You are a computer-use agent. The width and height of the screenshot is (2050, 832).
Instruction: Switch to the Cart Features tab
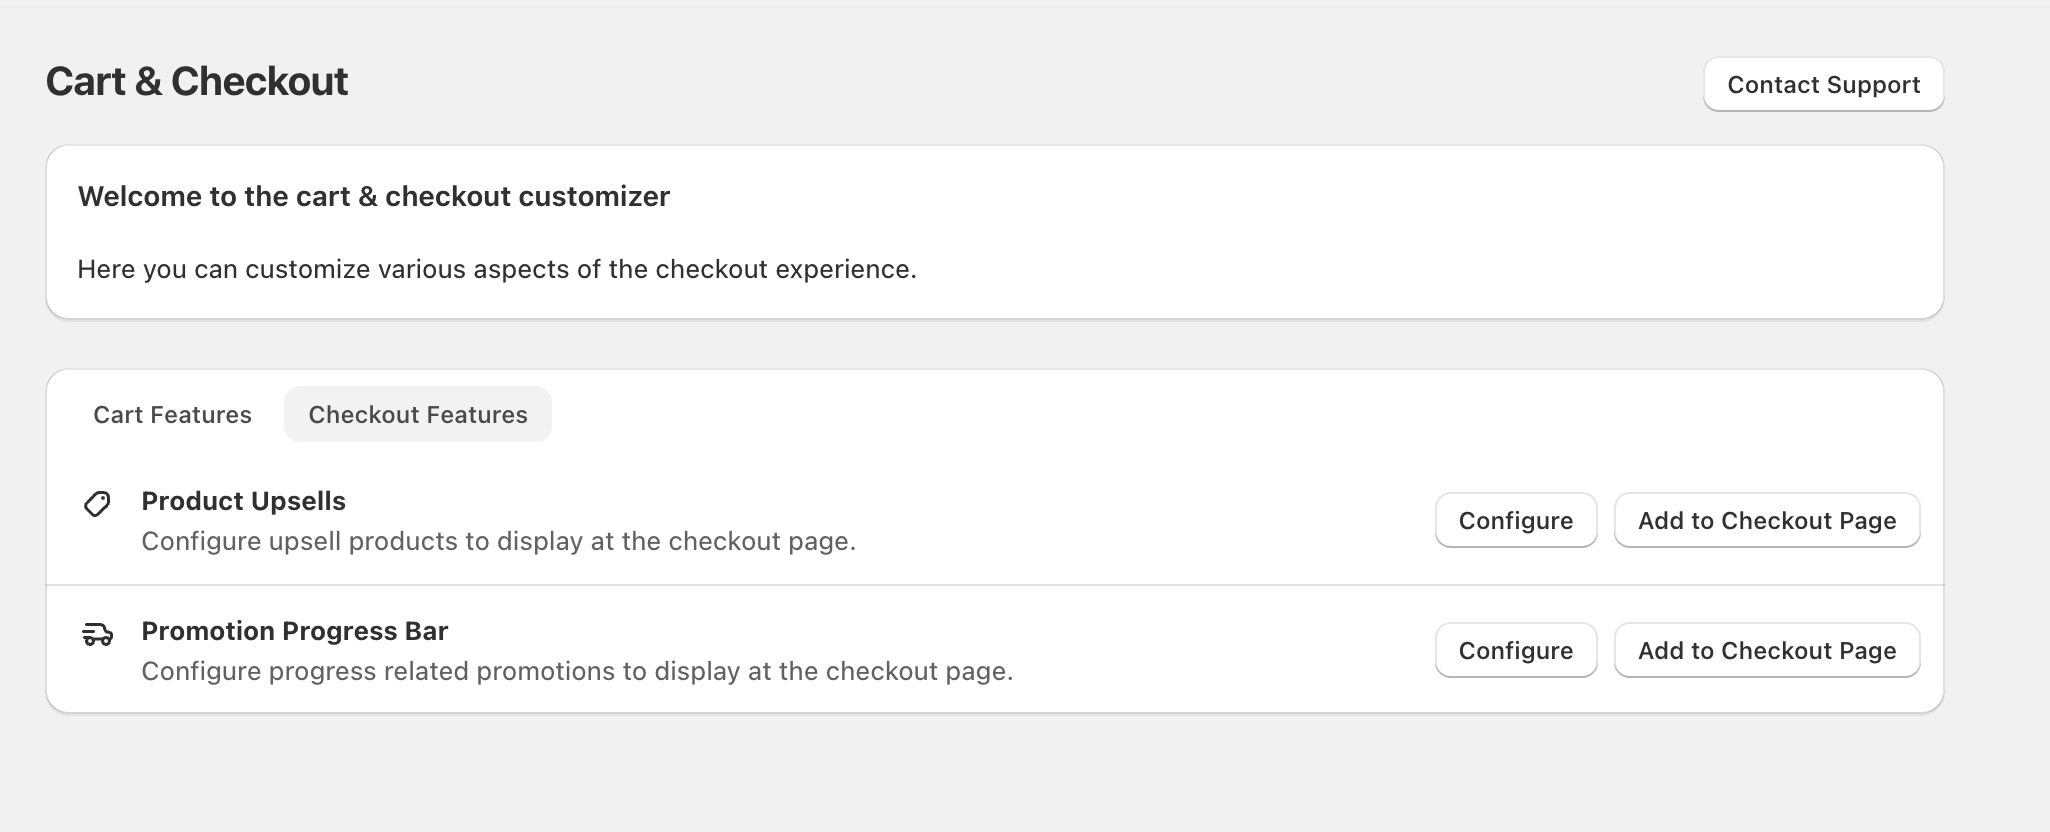tap(172, 414)
